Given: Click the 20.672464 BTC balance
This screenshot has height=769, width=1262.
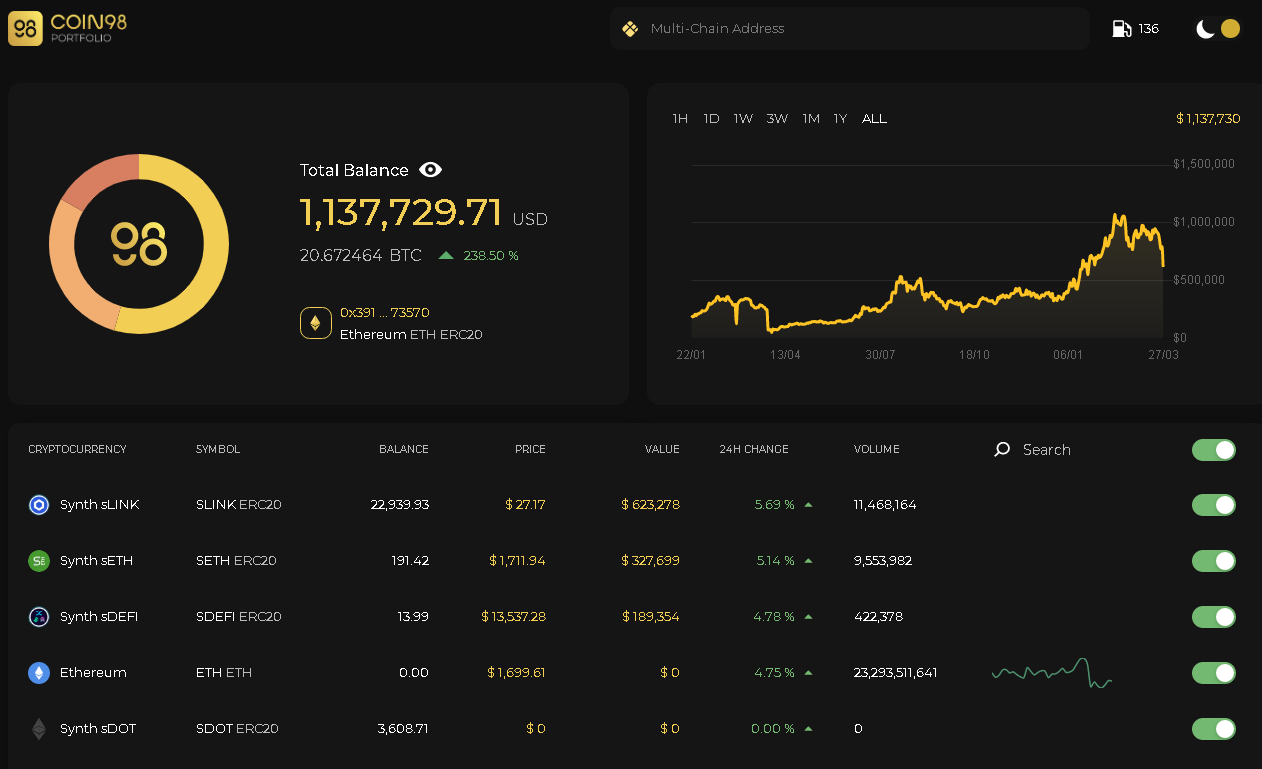Looking at the screenshot, I should [361, 256].
